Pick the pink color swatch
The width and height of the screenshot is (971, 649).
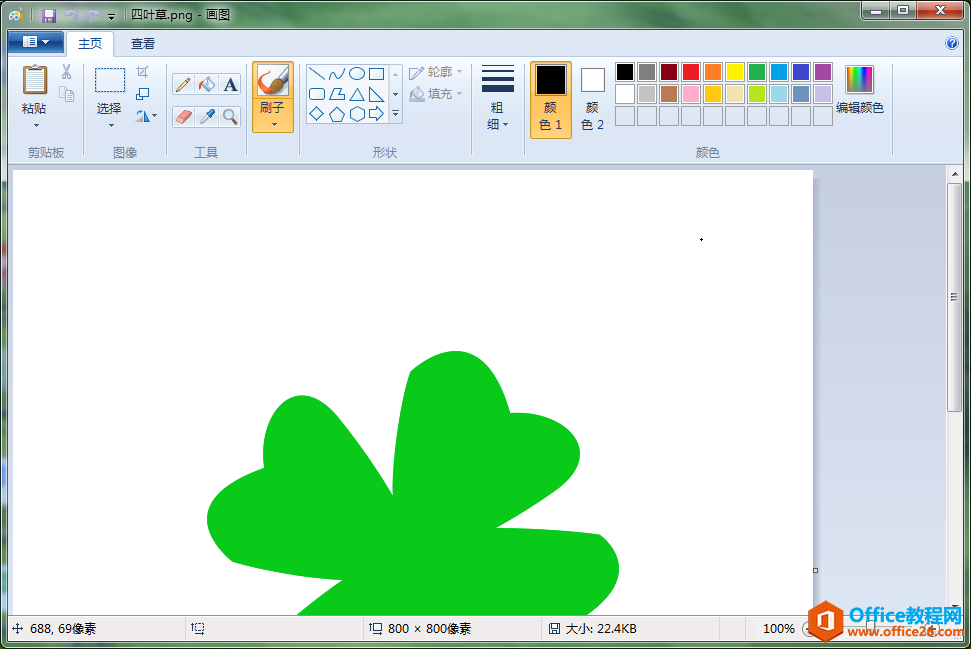click(x=690, y=94)
